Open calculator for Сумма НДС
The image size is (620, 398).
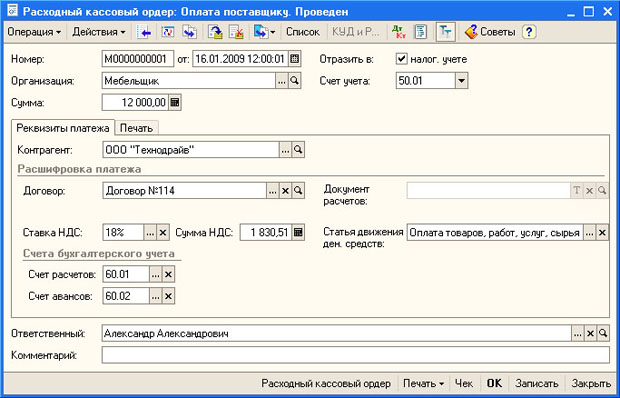[298, 232]
